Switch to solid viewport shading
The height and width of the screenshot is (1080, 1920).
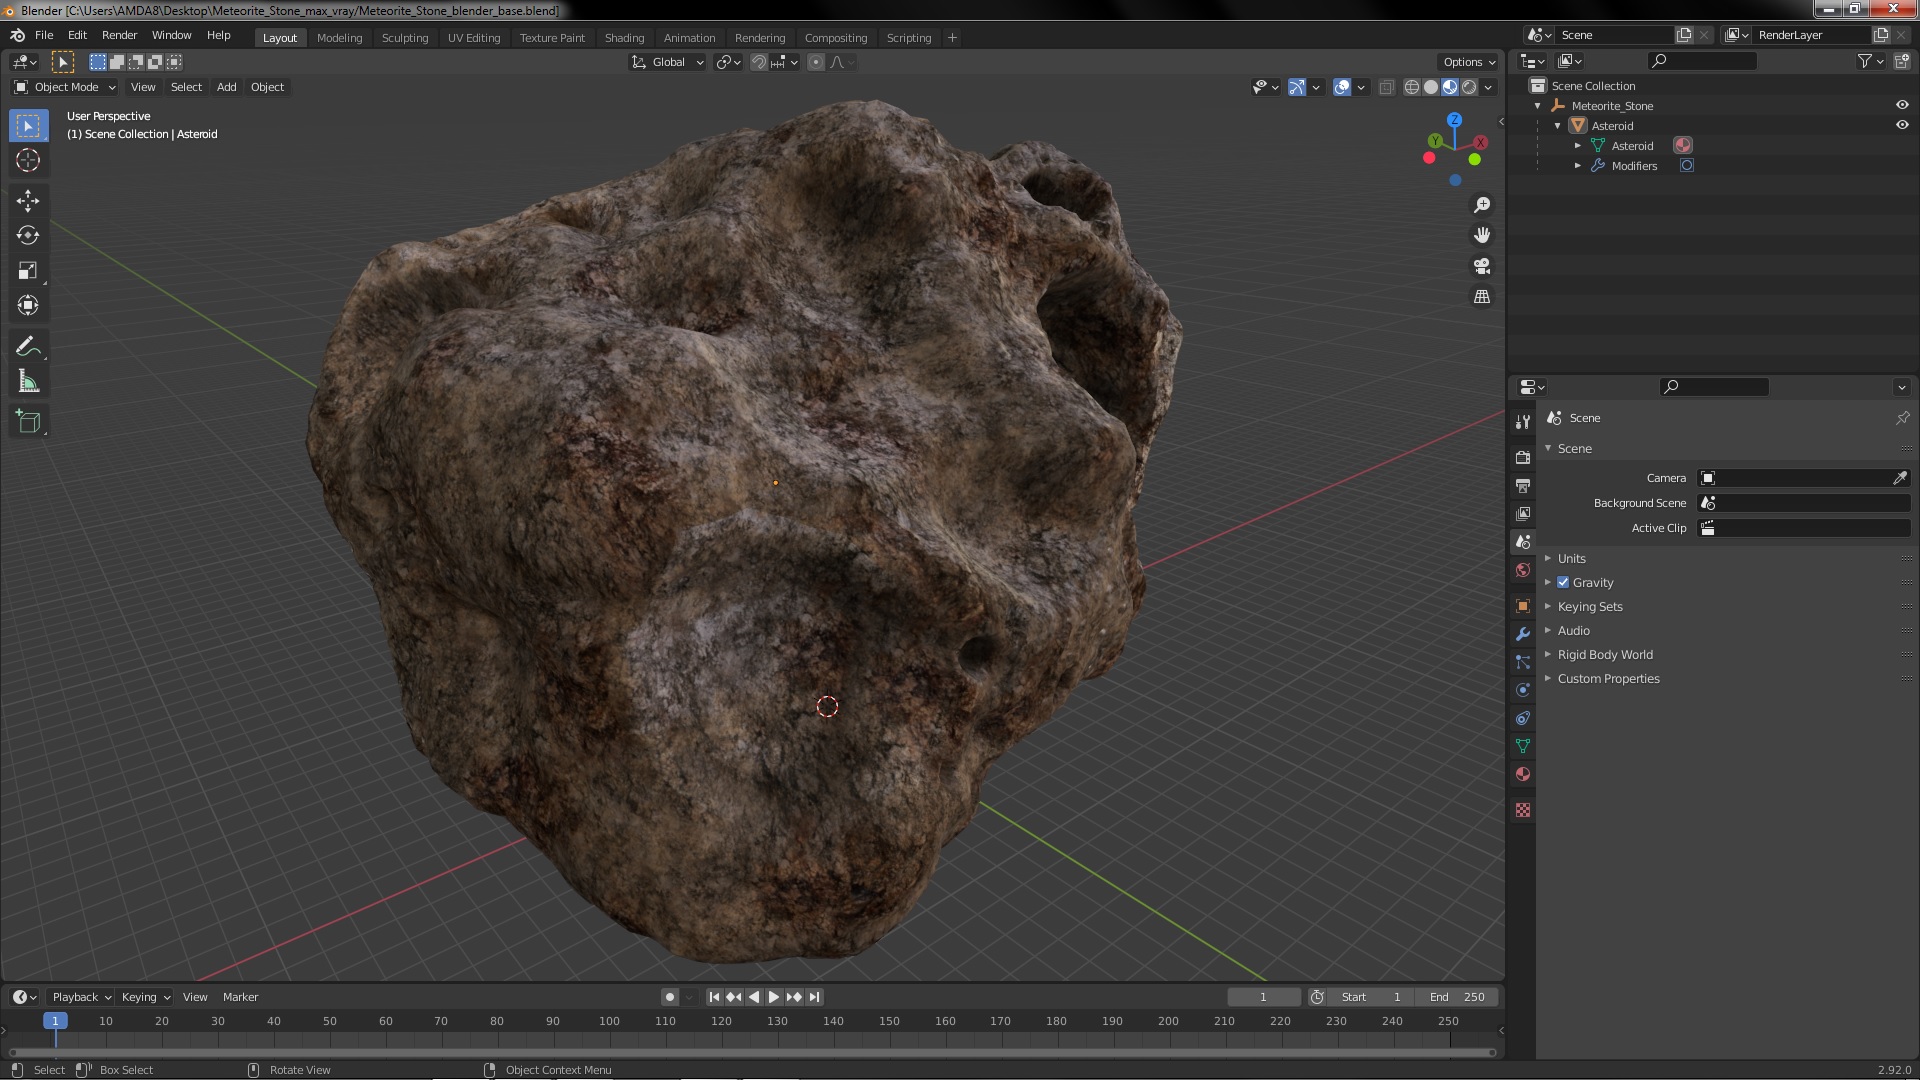1431,87
